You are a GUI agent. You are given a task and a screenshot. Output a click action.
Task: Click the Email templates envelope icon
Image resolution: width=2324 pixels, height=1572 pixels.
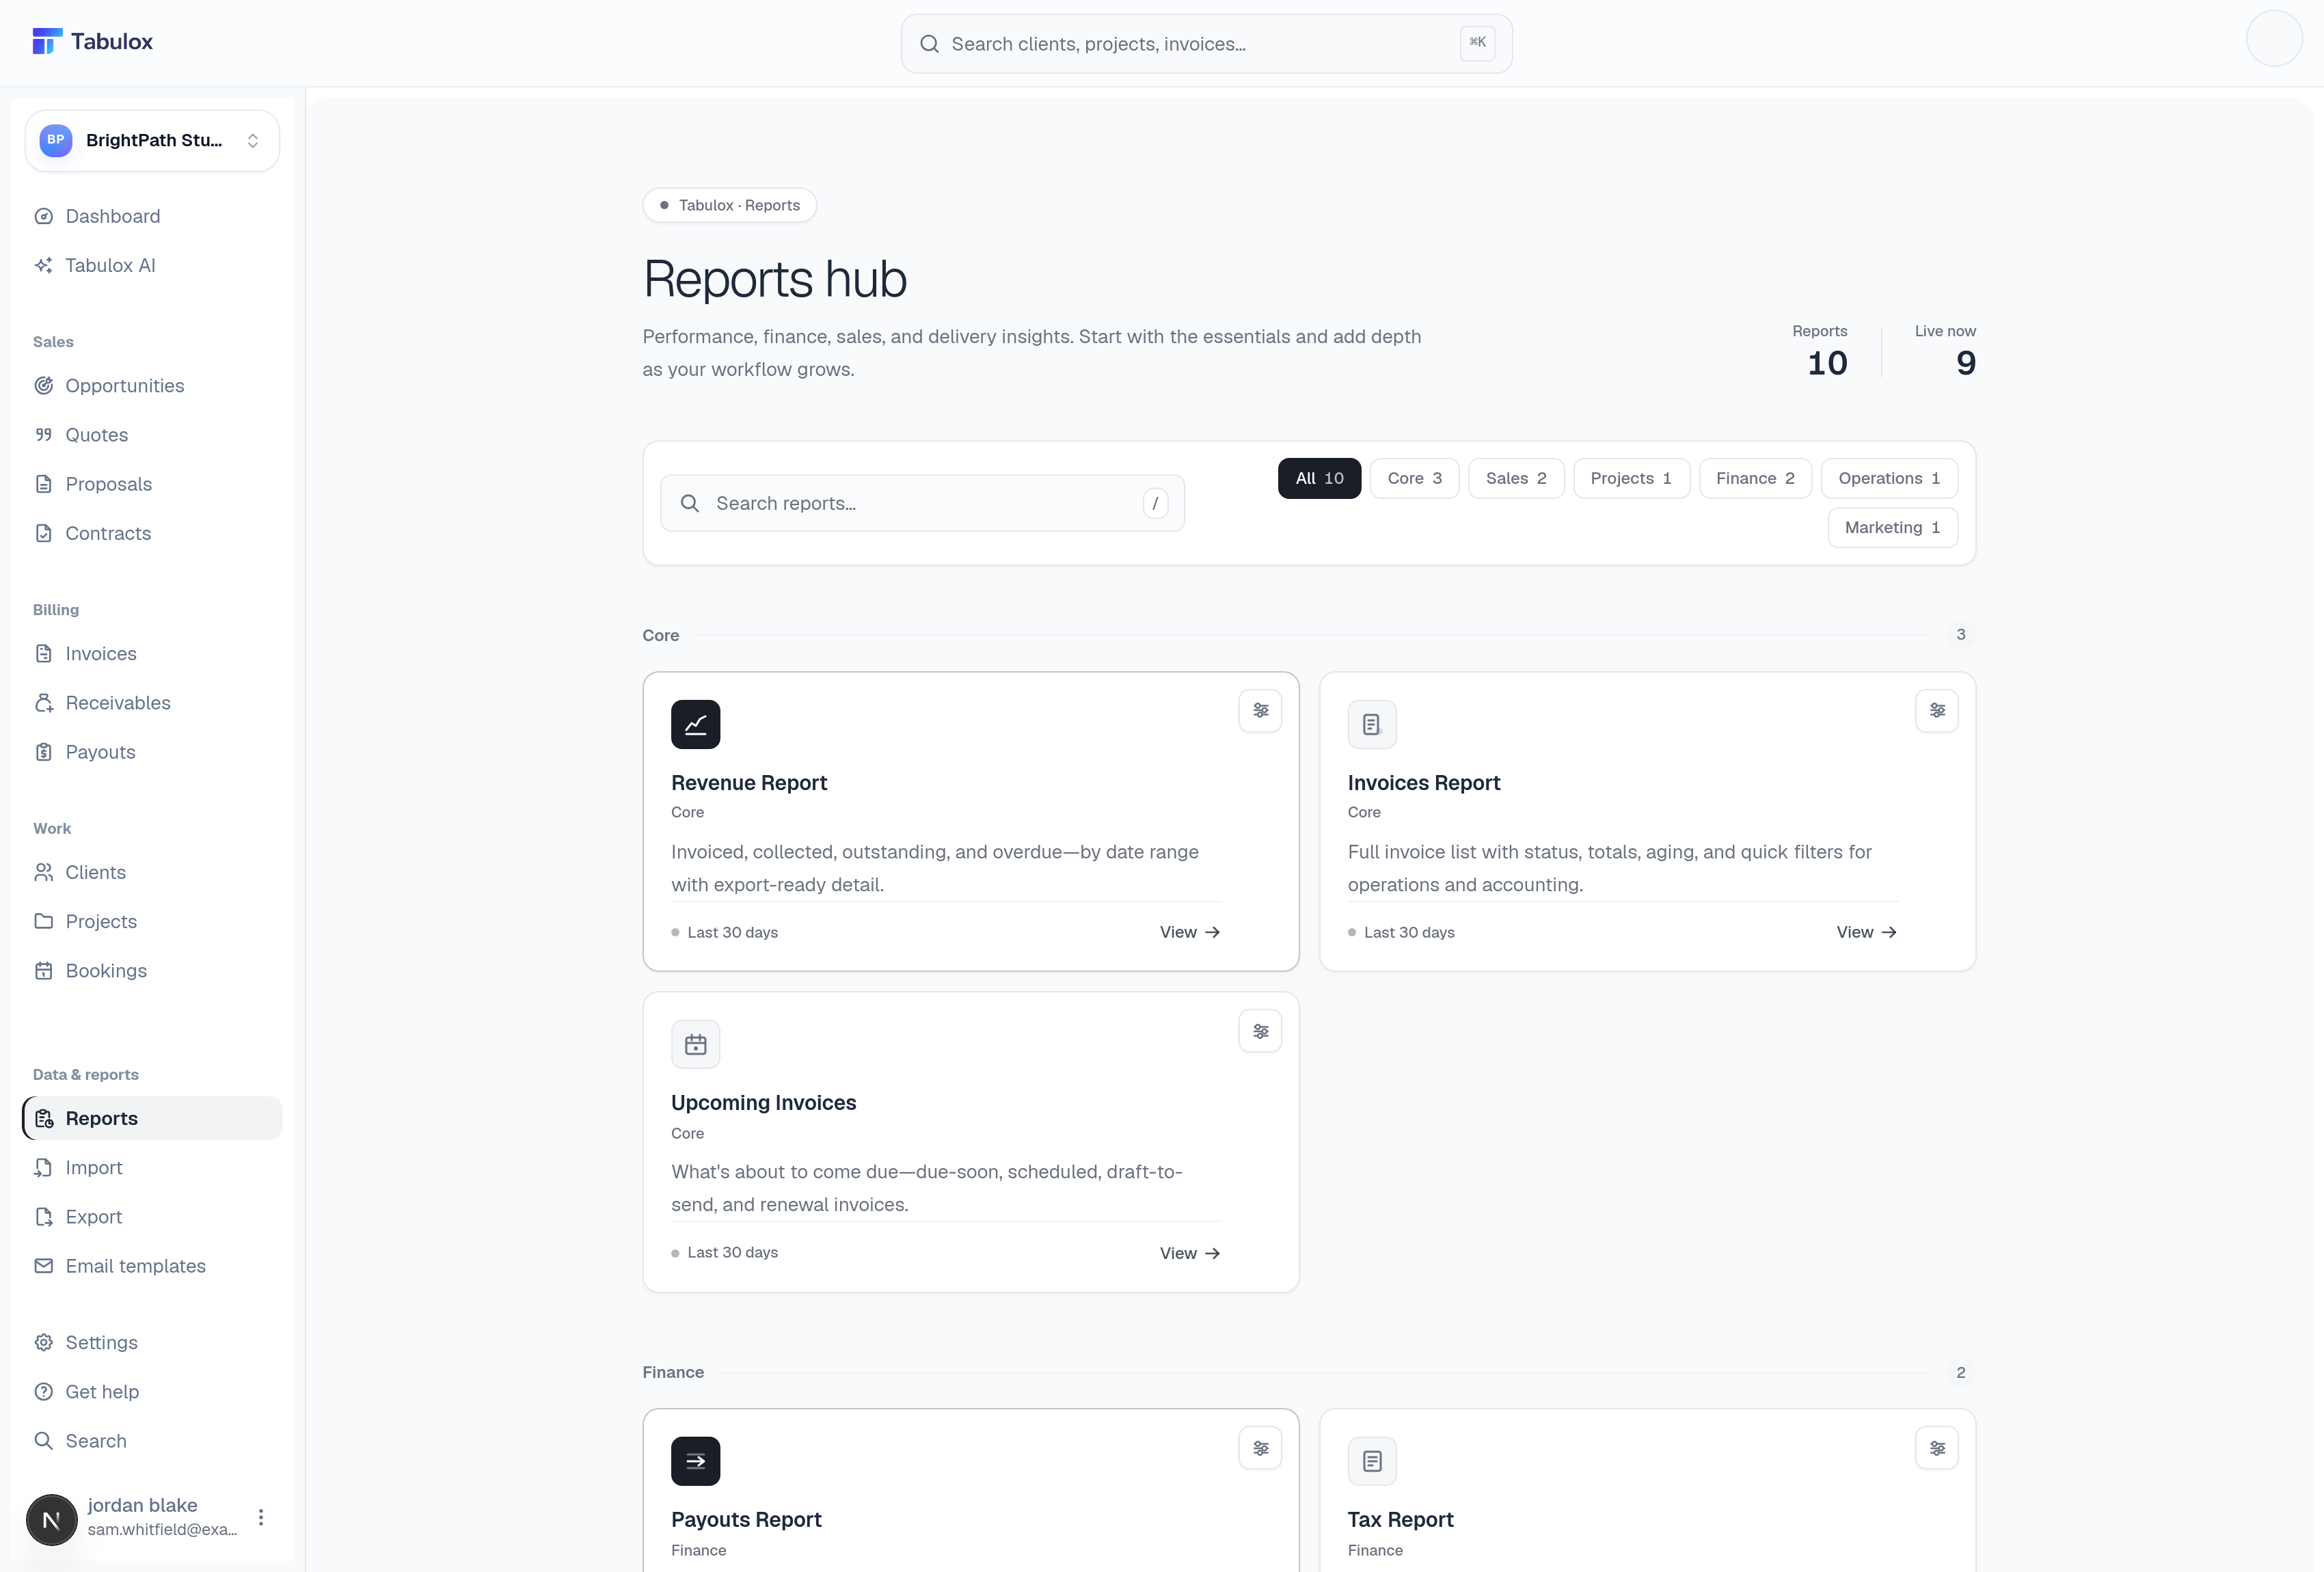(43, 1266)
